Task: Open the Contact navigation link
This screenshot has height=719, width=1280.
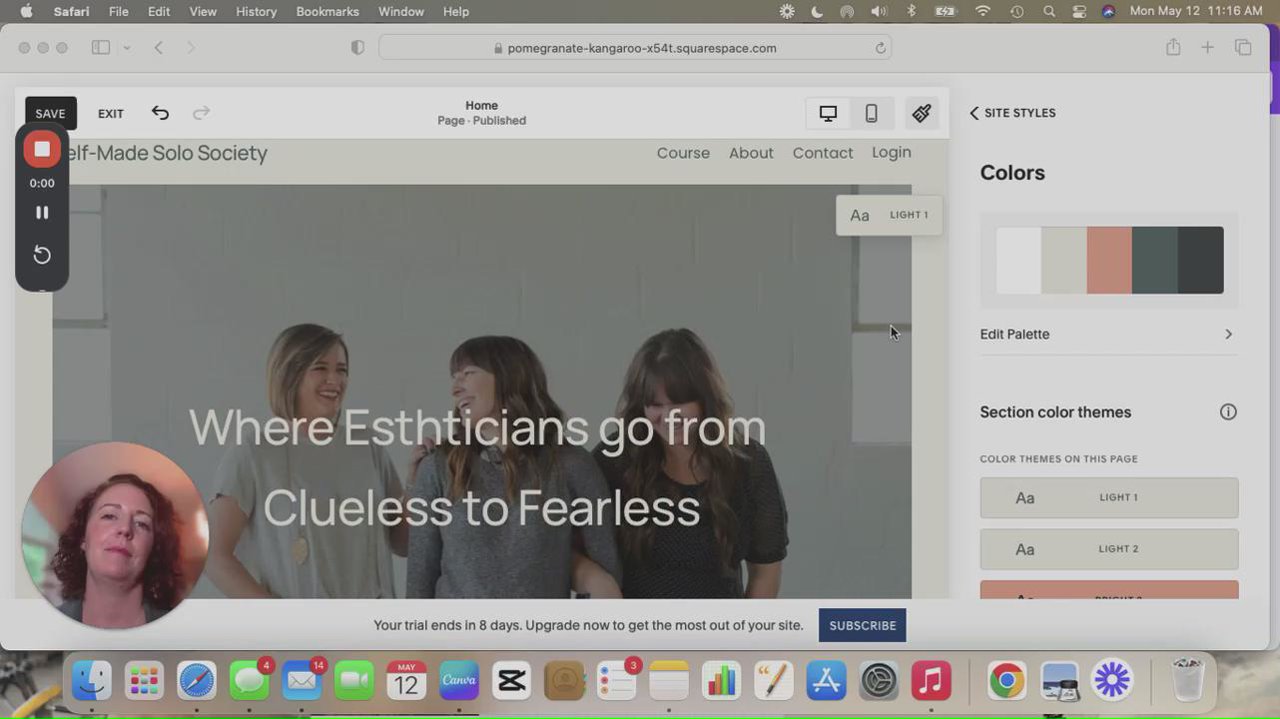Action: pos(823,153)
